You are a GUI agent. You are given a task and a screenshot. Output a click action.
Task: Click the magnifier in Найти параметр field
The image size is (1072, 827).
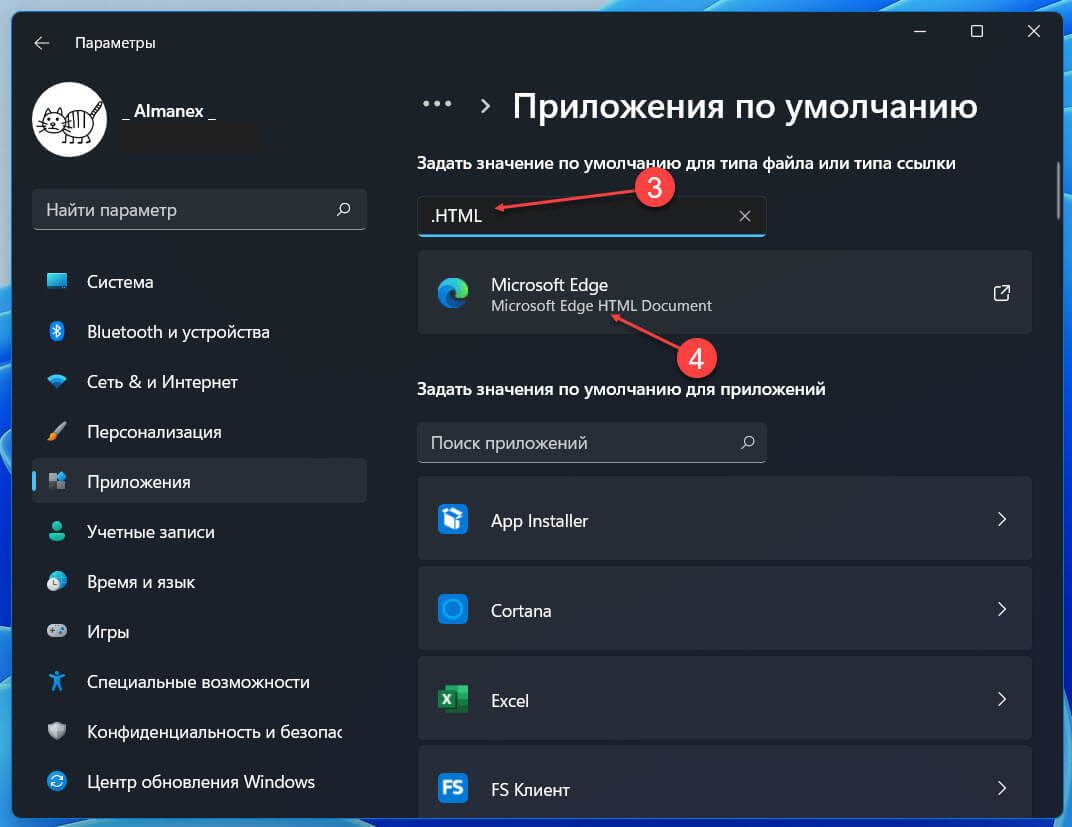[x=344, y=209]
